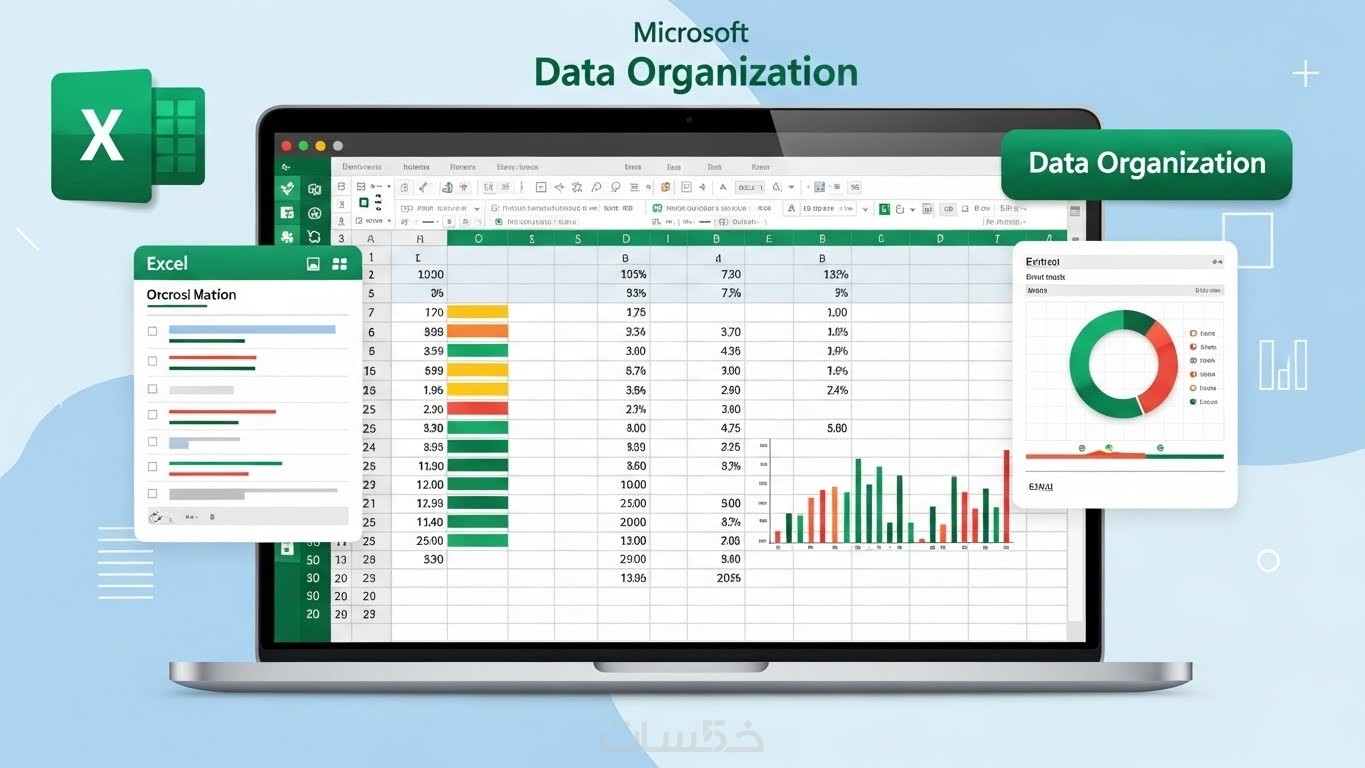This screenshot has height=768, width=1365.
Task: Tick the checkbox beside green-over-red bars
Action: click(x=152, y=467)
